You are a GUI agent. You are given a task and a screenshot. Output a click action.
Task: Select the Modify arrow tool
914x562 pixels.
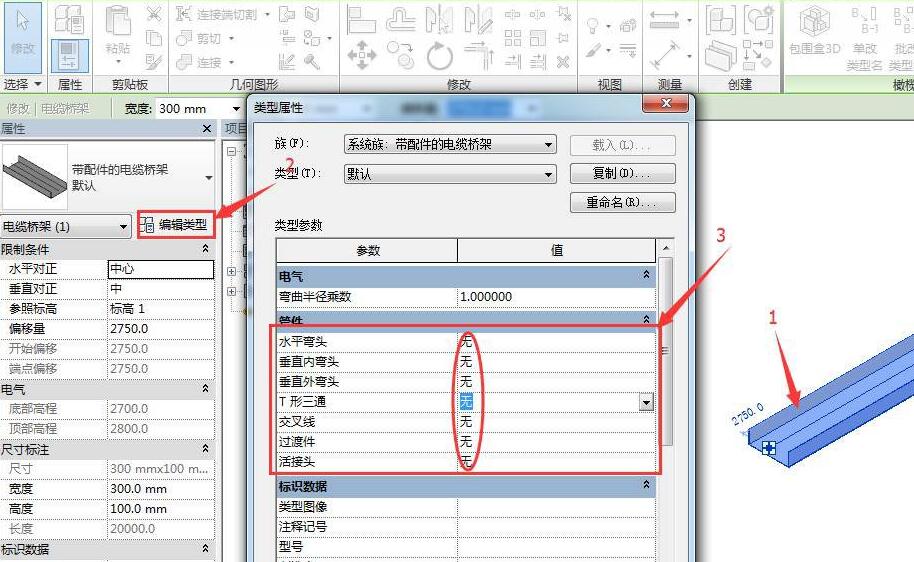click(23, 37)
